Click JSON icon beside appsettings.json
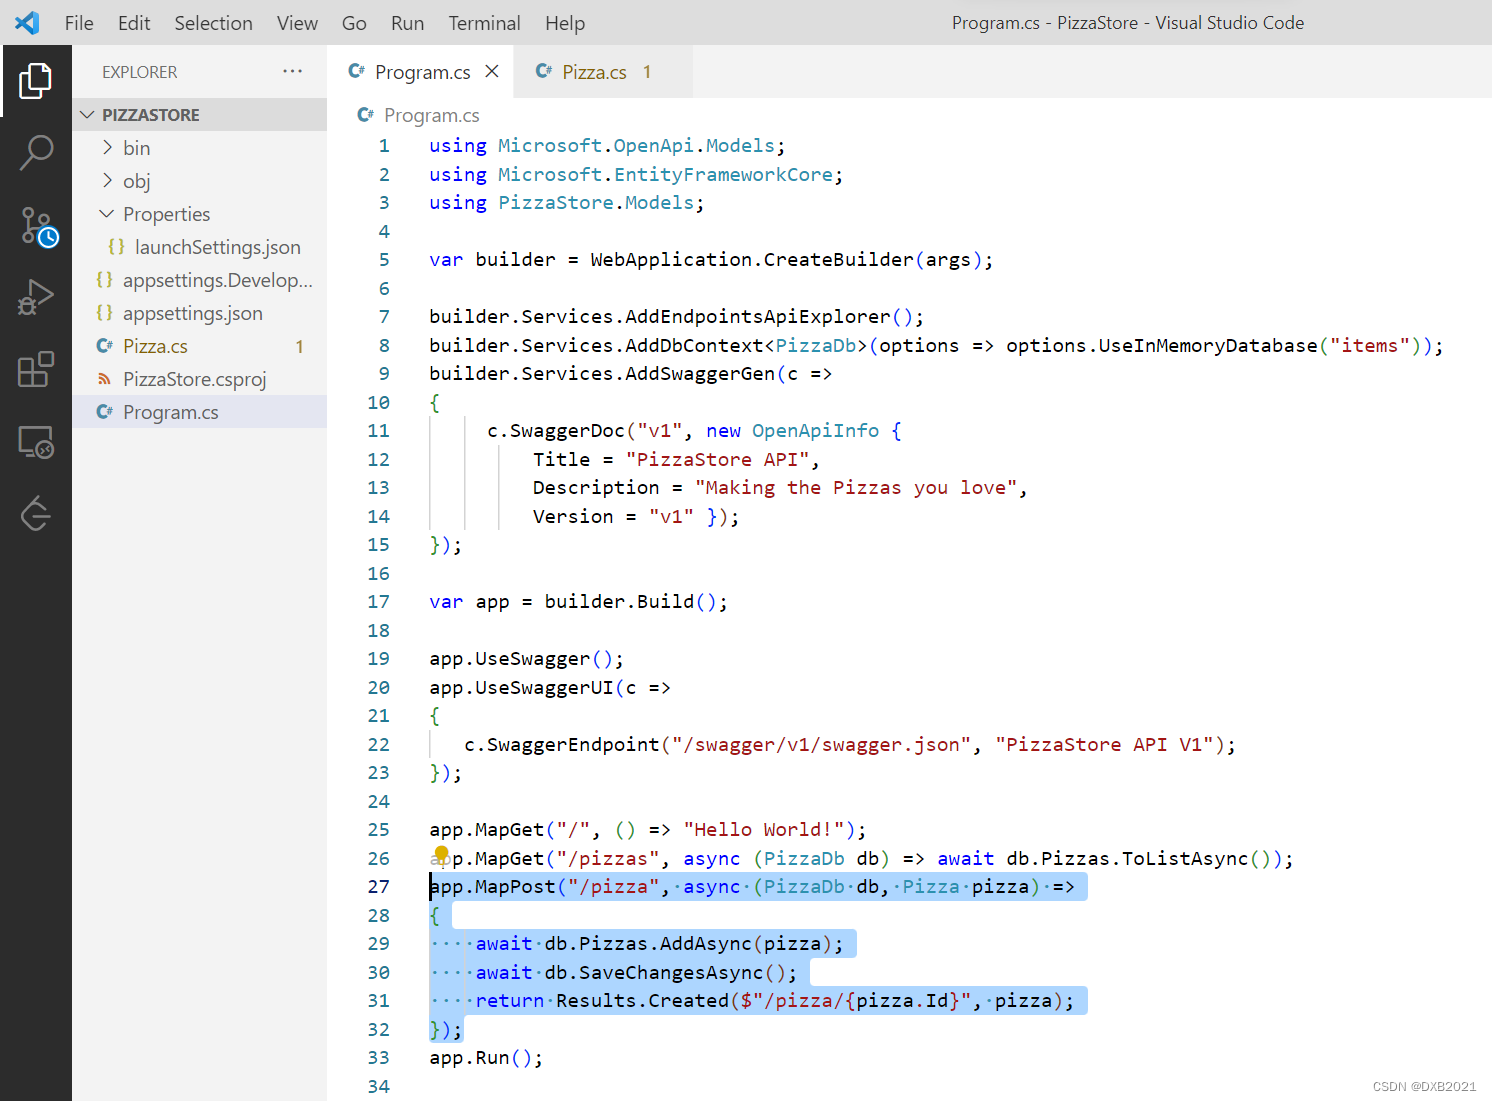The height and width of the screenshot is (1101, 1492). click(104, 313)
